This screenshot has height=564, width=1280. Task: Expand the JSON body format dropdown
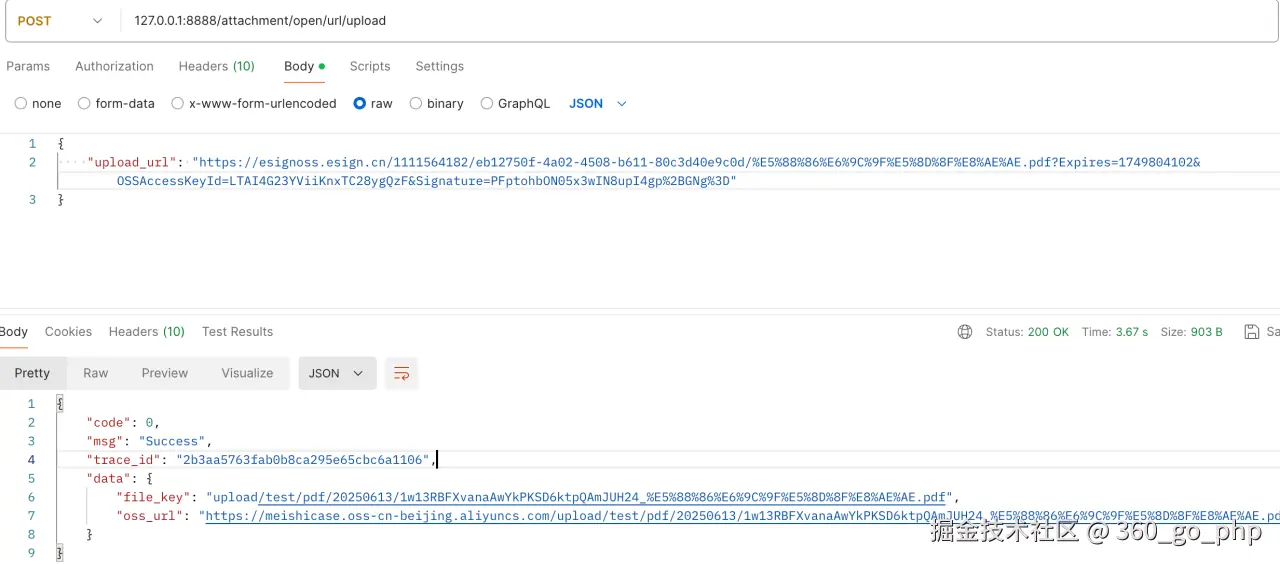click(598, 103)
